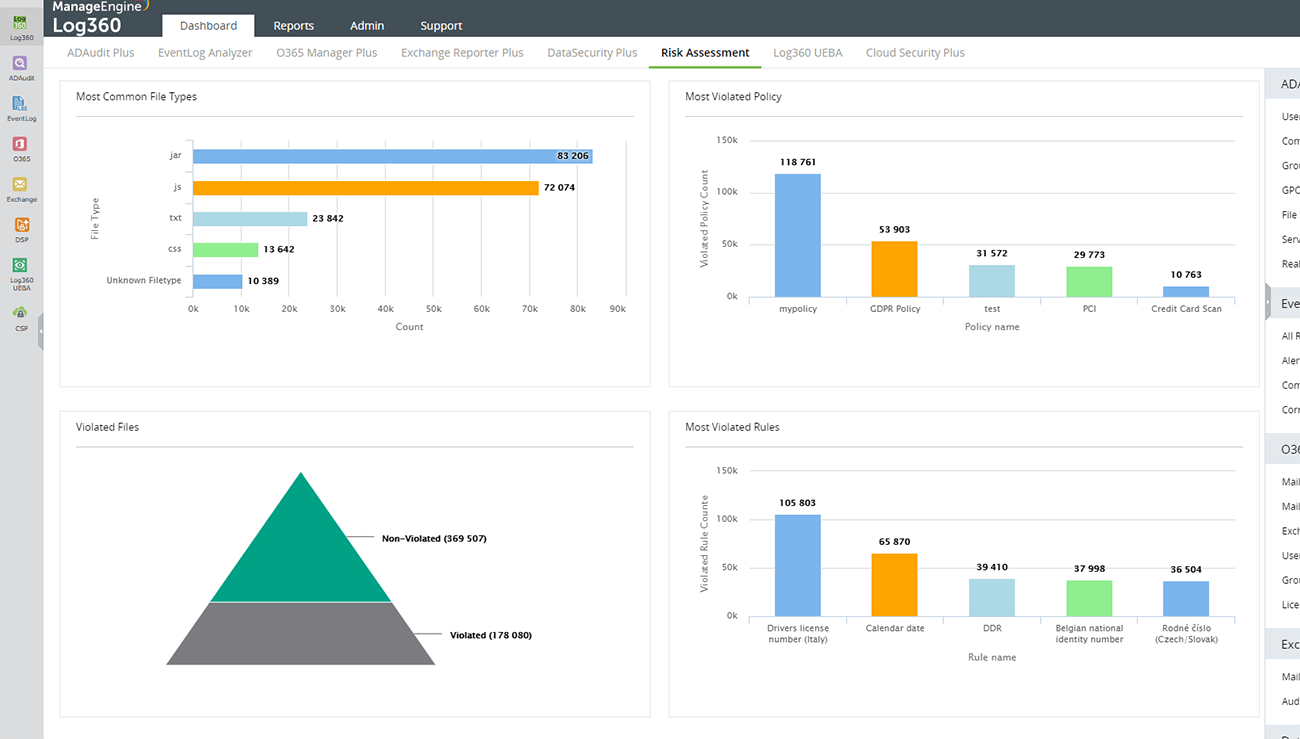Open the EventLog Analyzer sub-tab
Viewport: 1300px width, 739px height.
[x=205, y=53]
